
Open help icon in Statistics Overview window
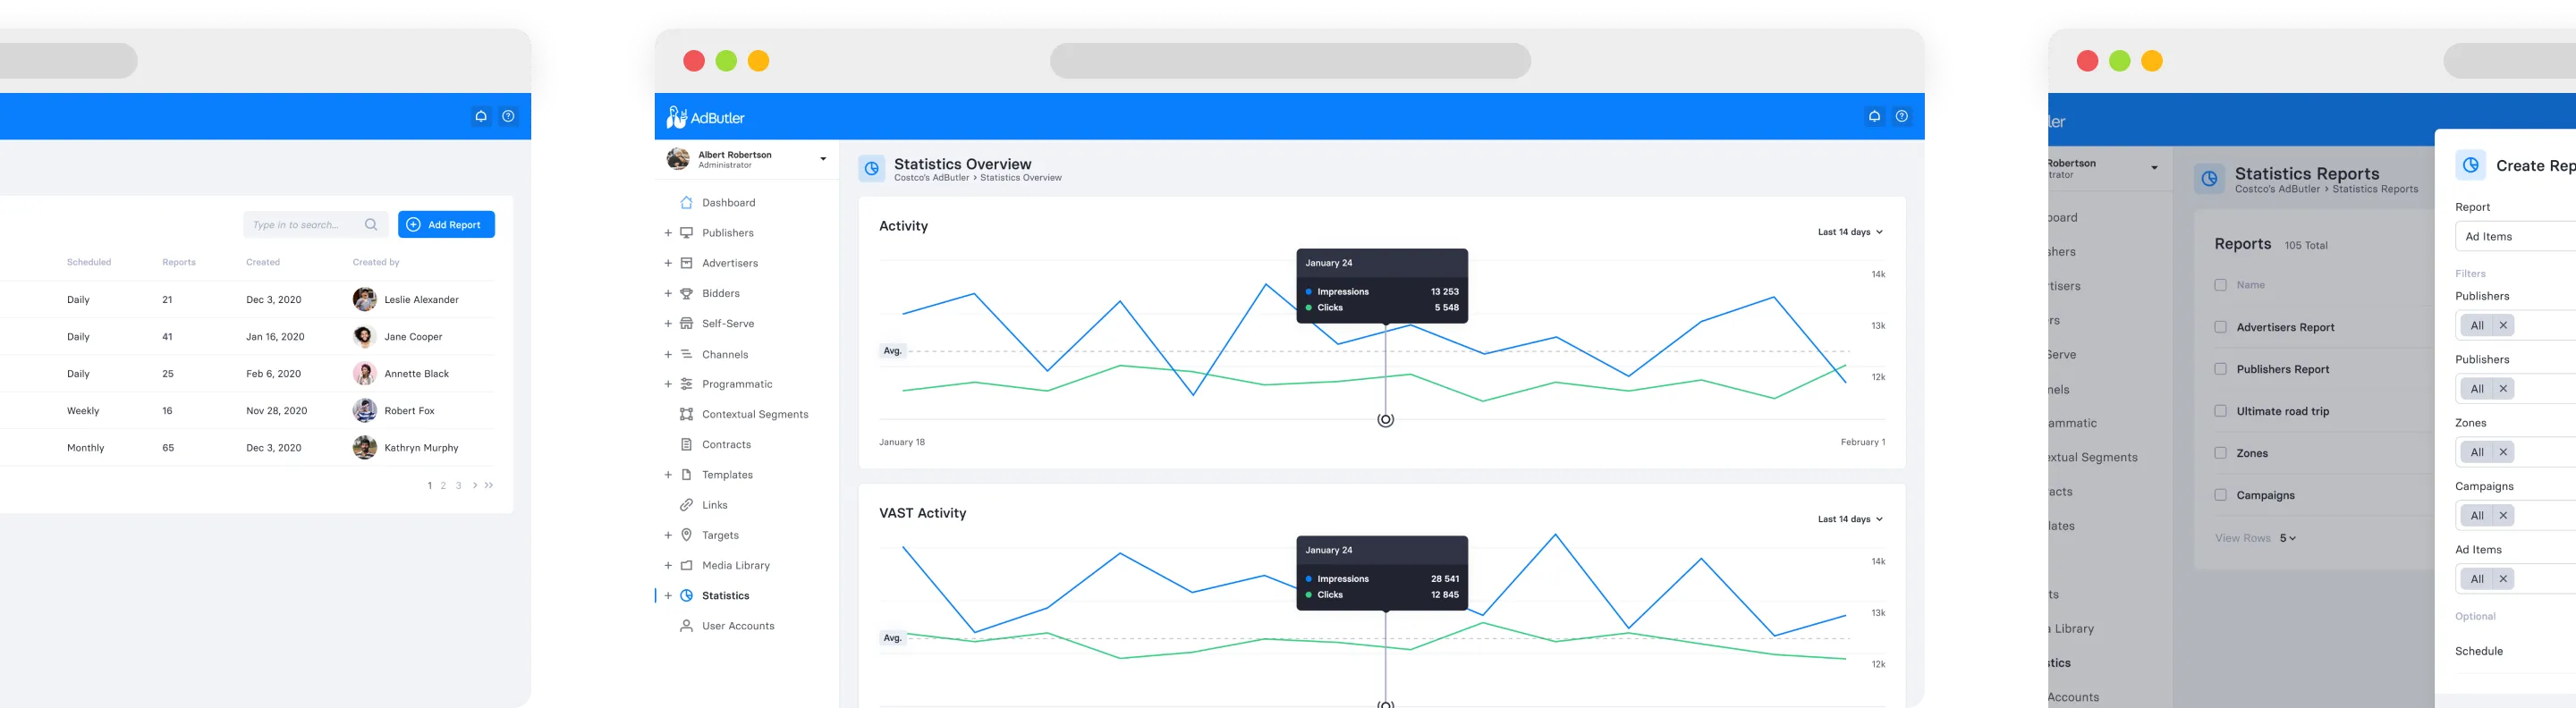point(1901,116)
